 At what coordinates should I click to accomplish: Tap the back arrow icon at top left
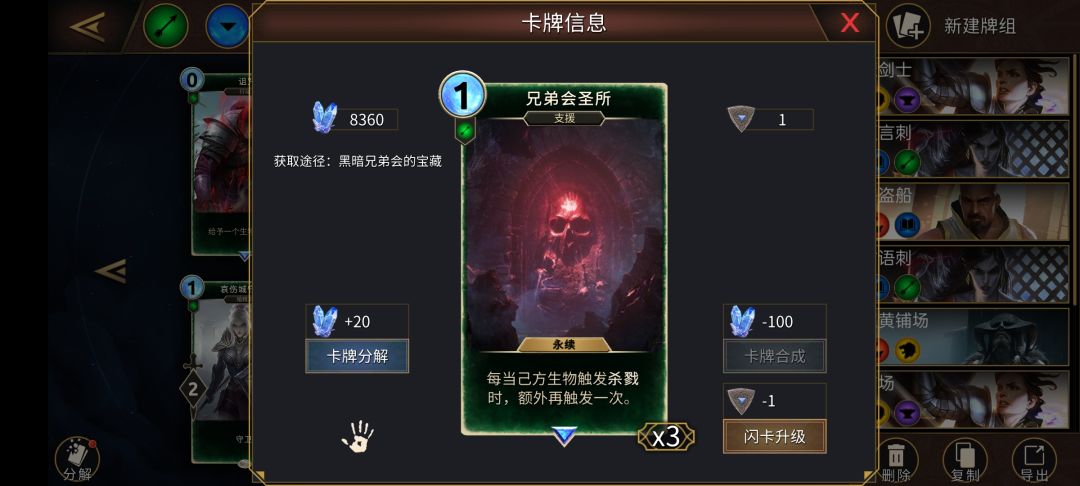click(x=87, y=26)
